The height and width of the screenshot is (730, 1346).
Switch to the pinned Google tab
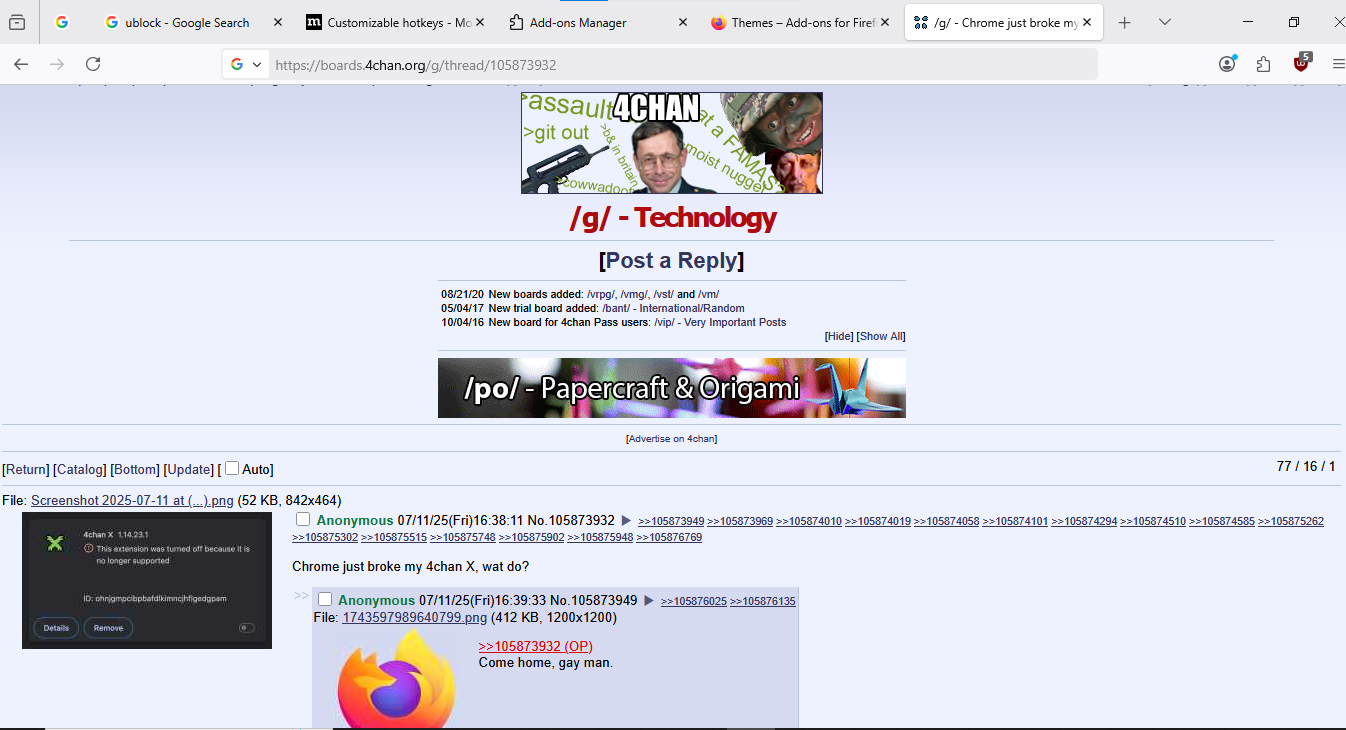62,22
